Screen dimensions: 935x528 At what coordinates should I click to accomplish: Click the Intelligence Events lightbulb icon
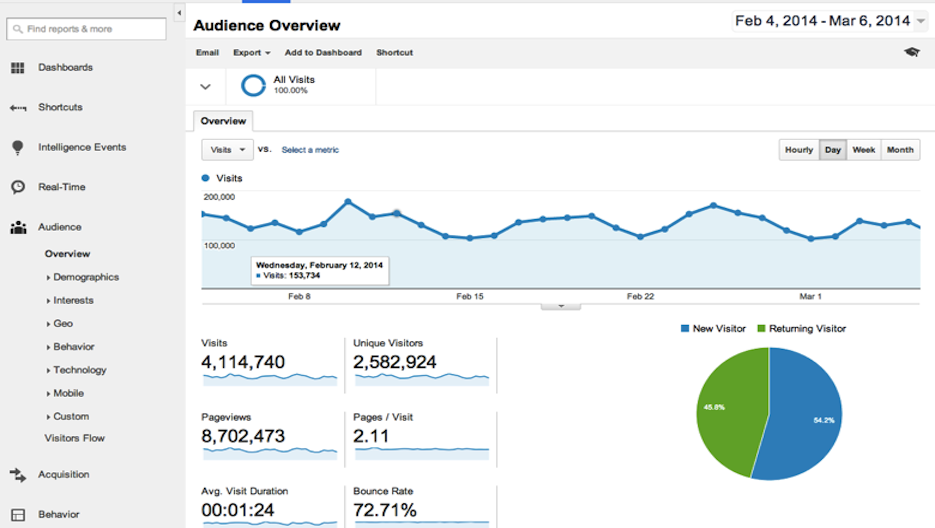click(18, 148)
